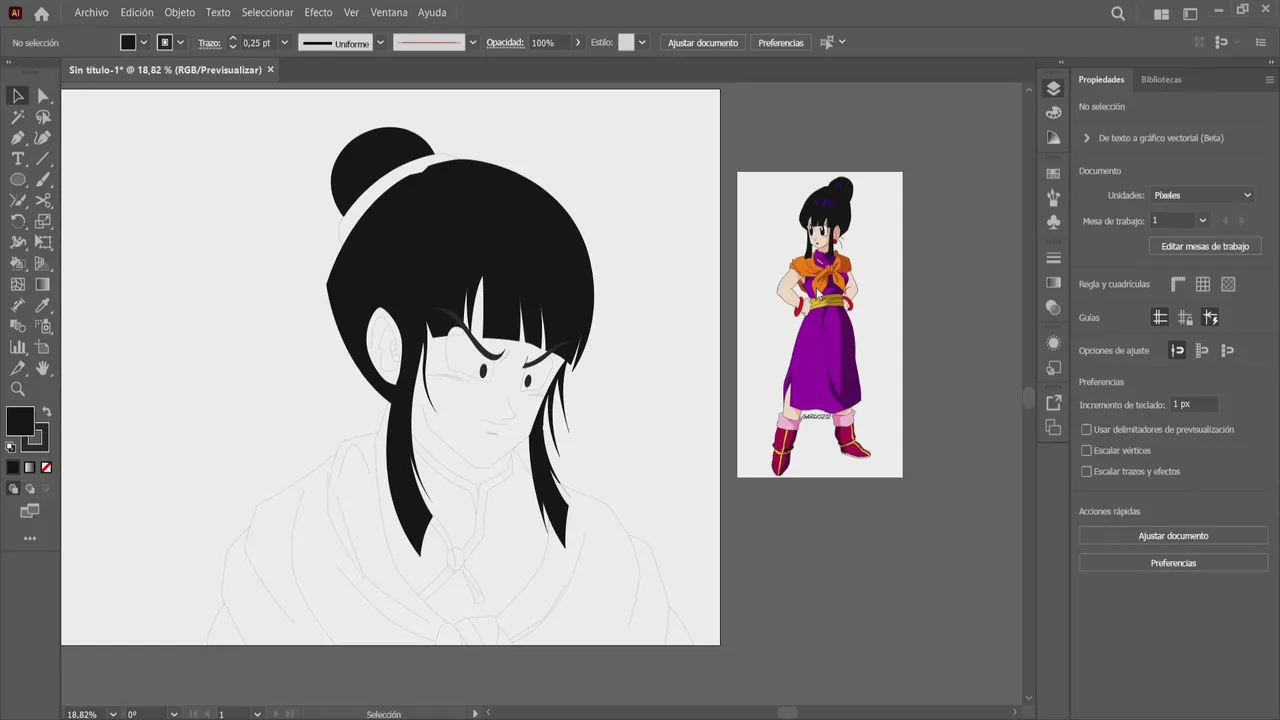Open the Ventana menu
This screenshot has height=720, width=1280.
point(389,13)
